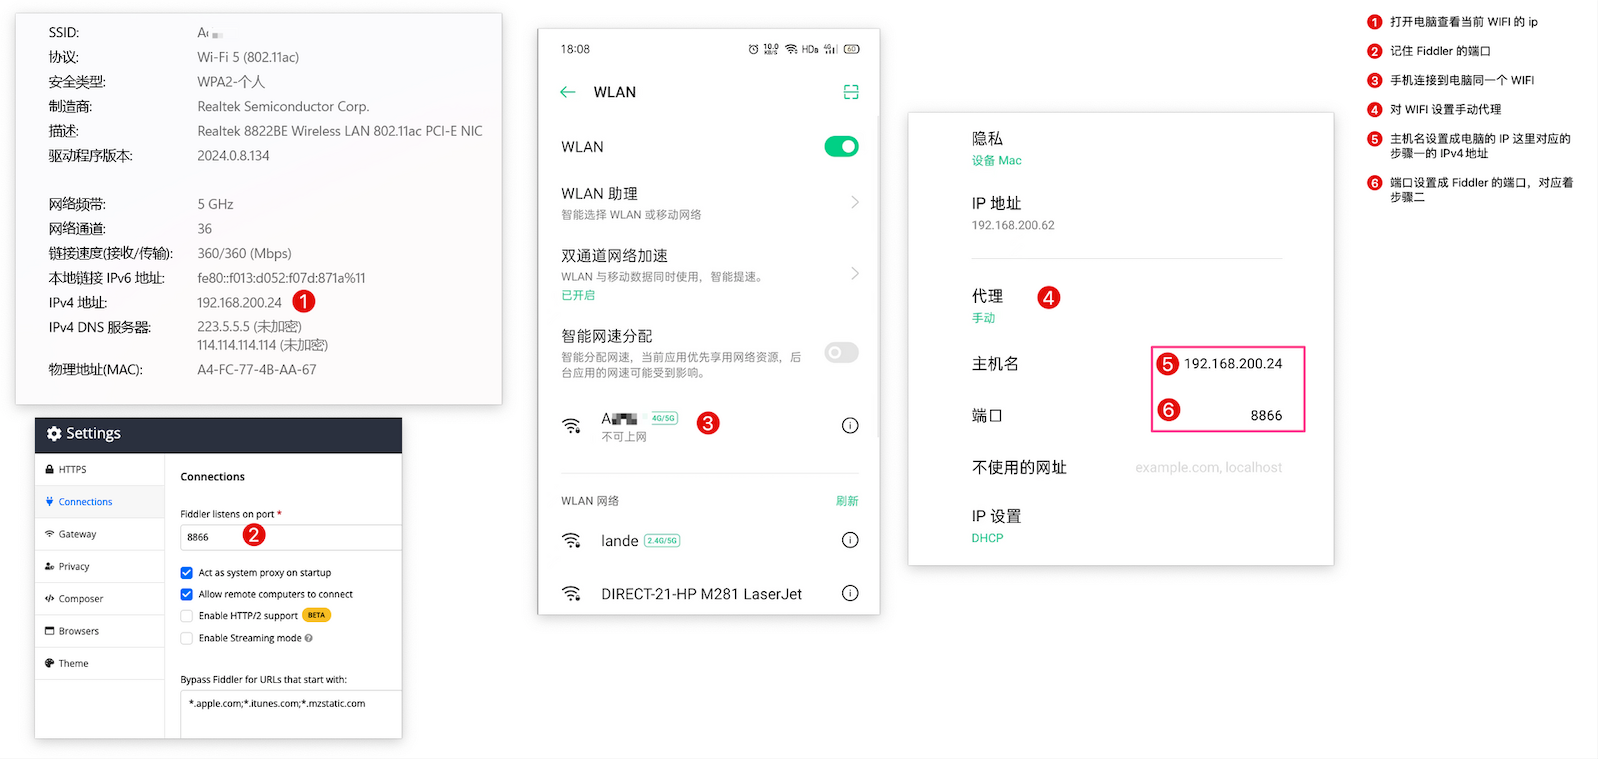Click the Wi-Fi 5 (802.11ac) protocol value
The height and width of the screenshot is (759, 1598).
248,57
